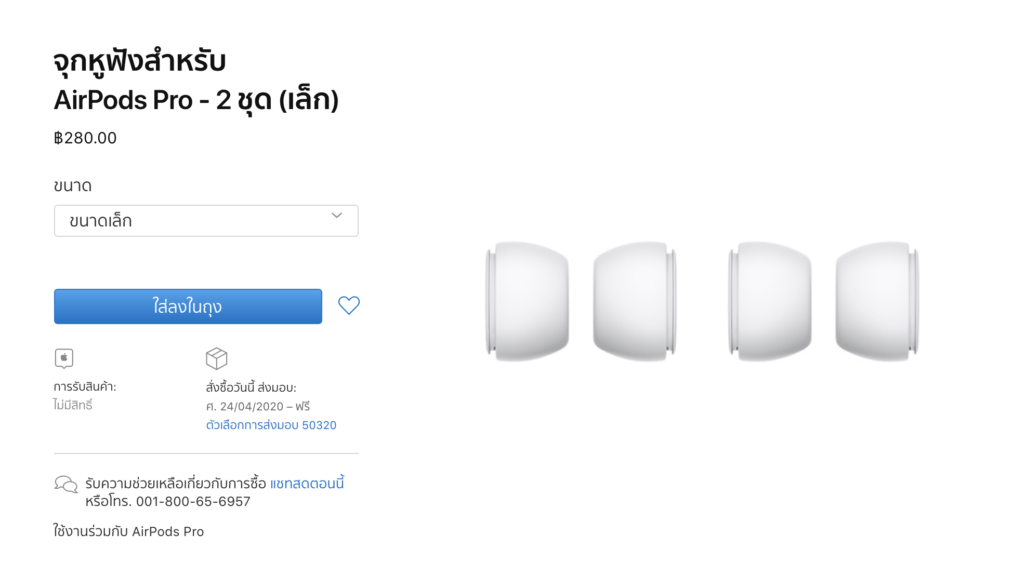Click the chat bubbles icon
Image resolution: width=1024 pixels, height=561 pixels.
66,485
